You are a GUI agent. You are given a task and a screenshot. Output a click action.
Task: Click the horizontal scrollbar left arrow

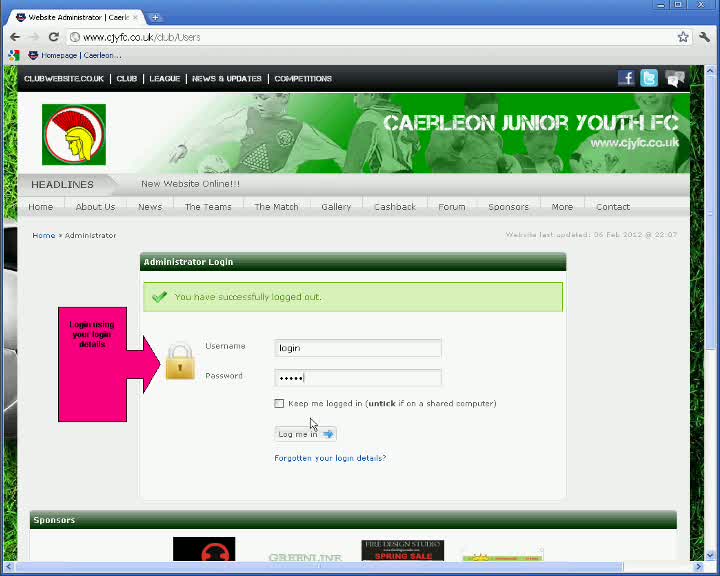click(9, 567)
